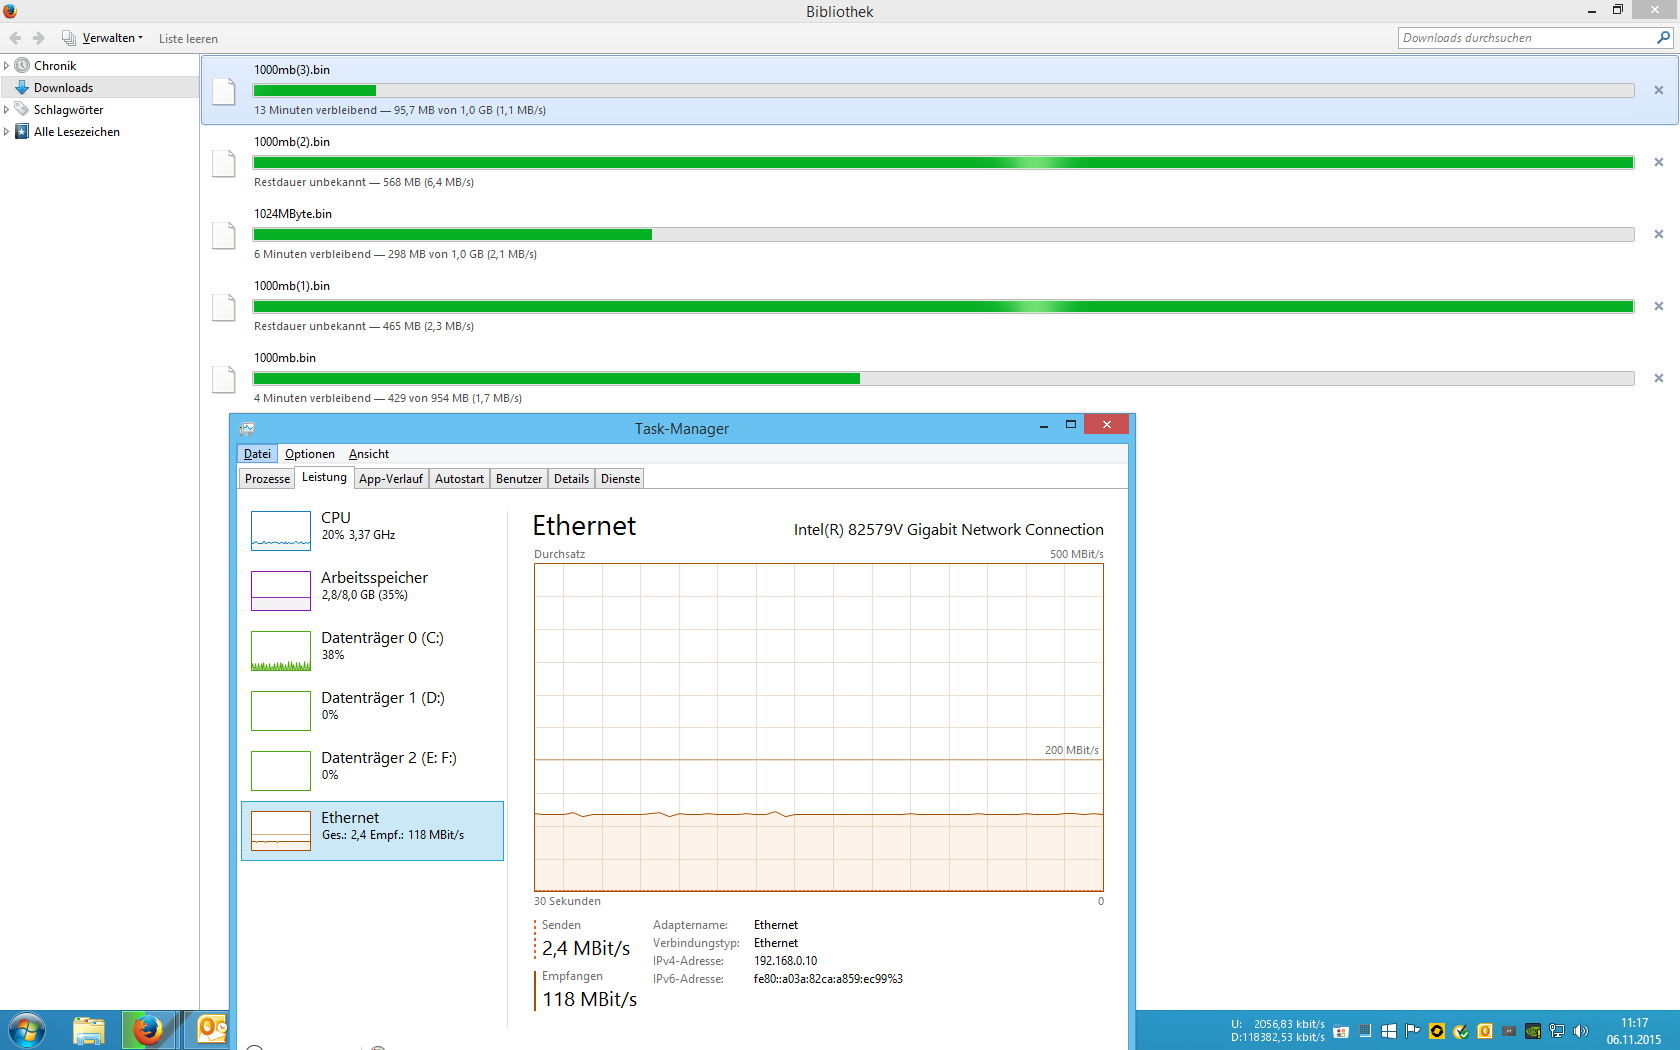Click the orange Outlook tray icon
The height and width of the screenshot is (1050, 1680).
[x=1485, y=1031]
